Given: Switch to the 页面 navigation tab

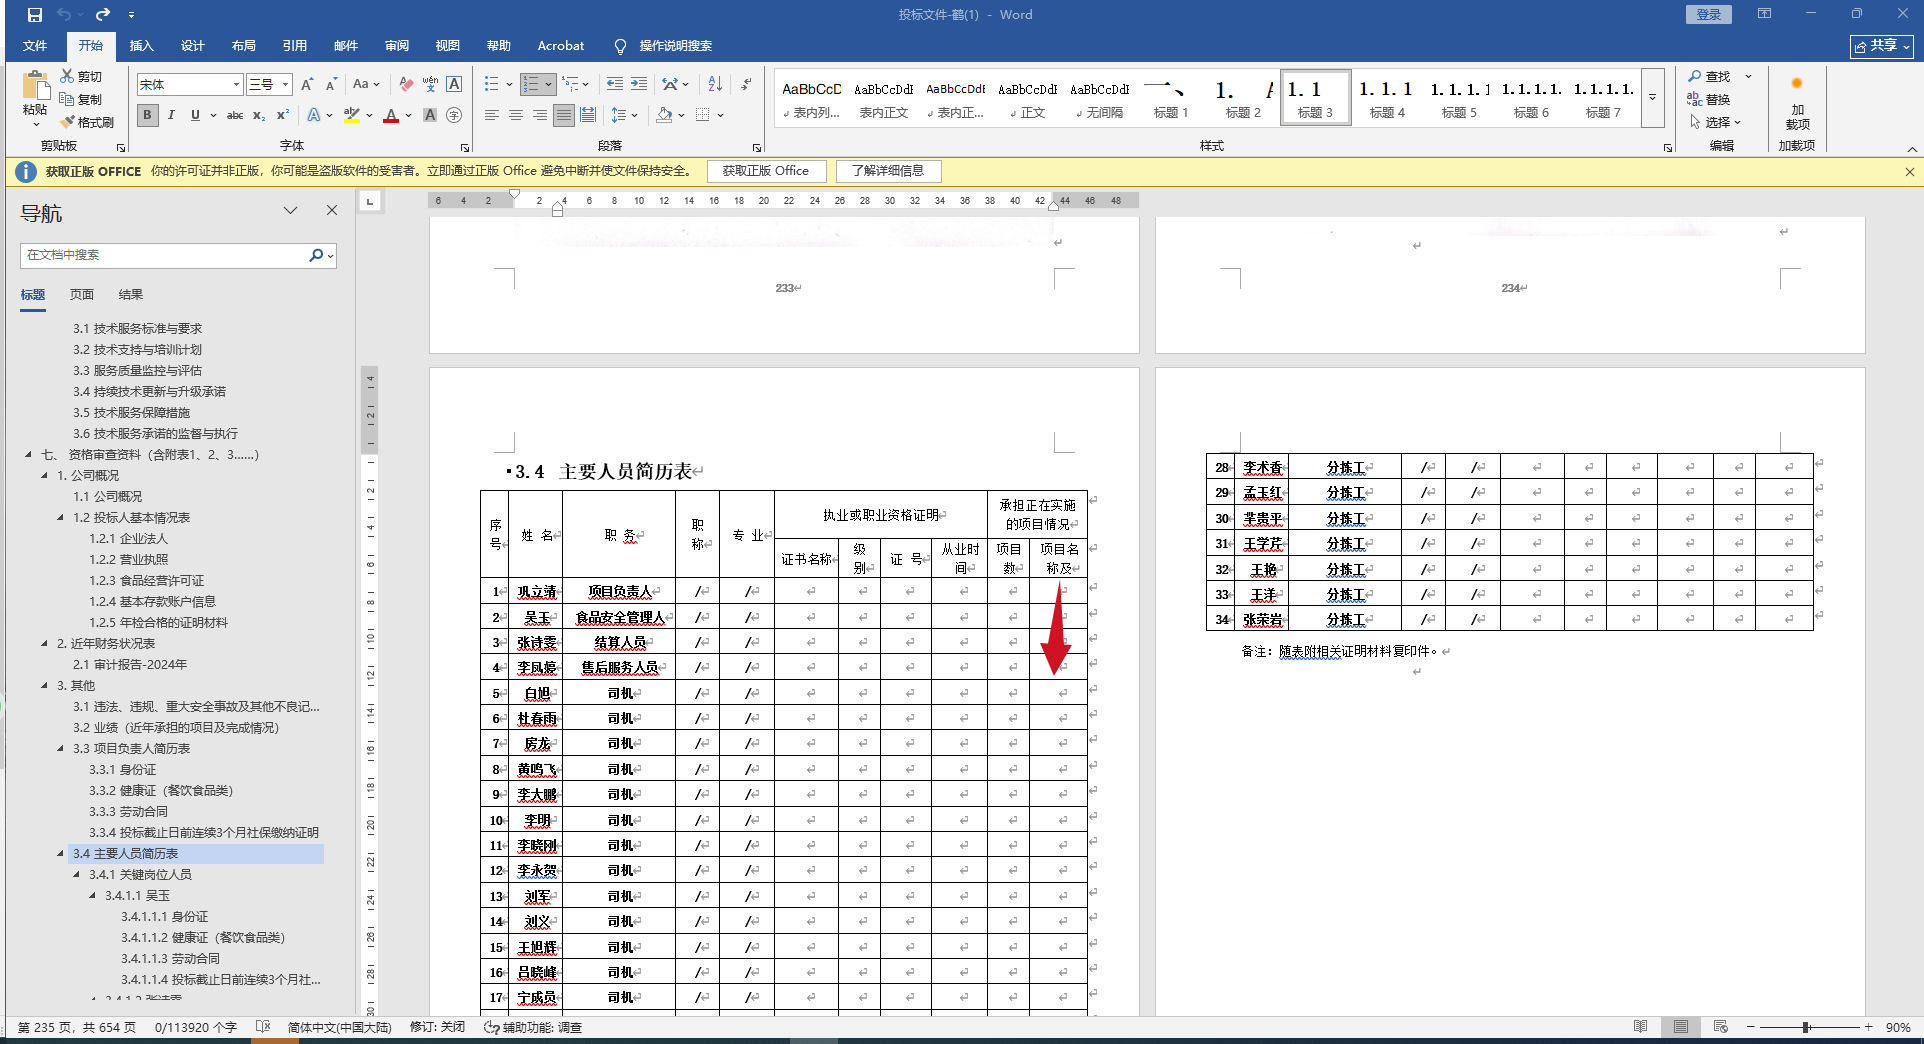Looking at the screenshot, I should (82, 295).
